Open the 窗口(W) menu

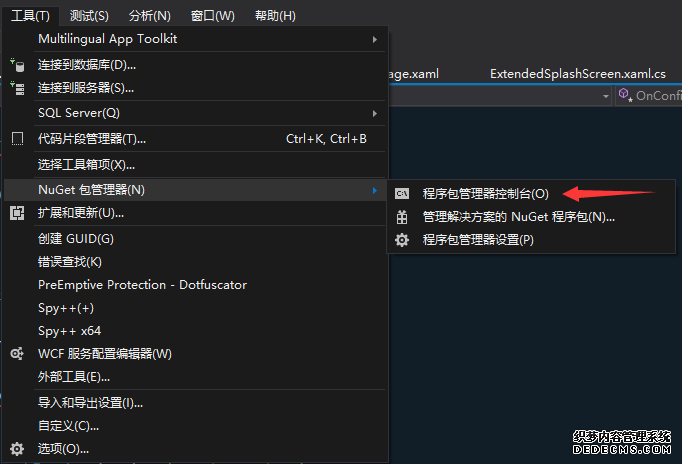pos(212,15)
